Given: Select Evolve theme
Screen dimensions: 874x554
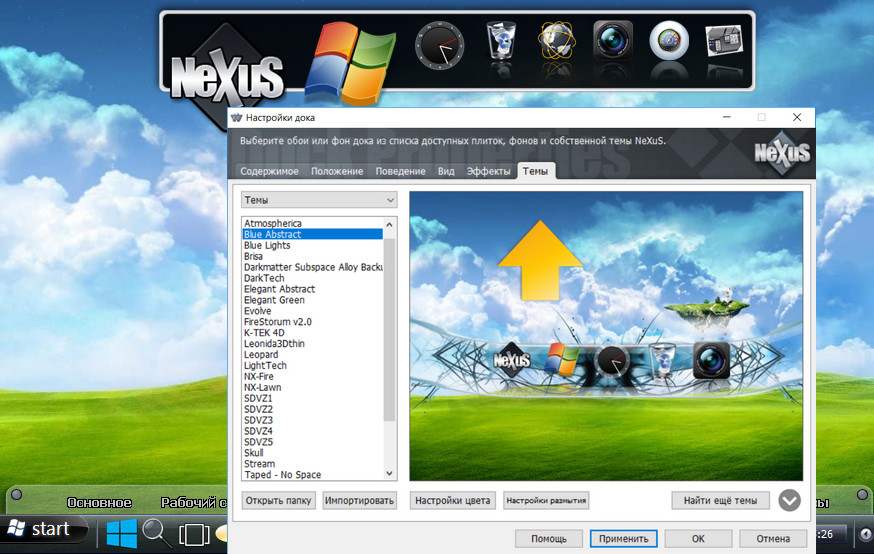Looking at the screenshot, I should (x=313, y=311).
